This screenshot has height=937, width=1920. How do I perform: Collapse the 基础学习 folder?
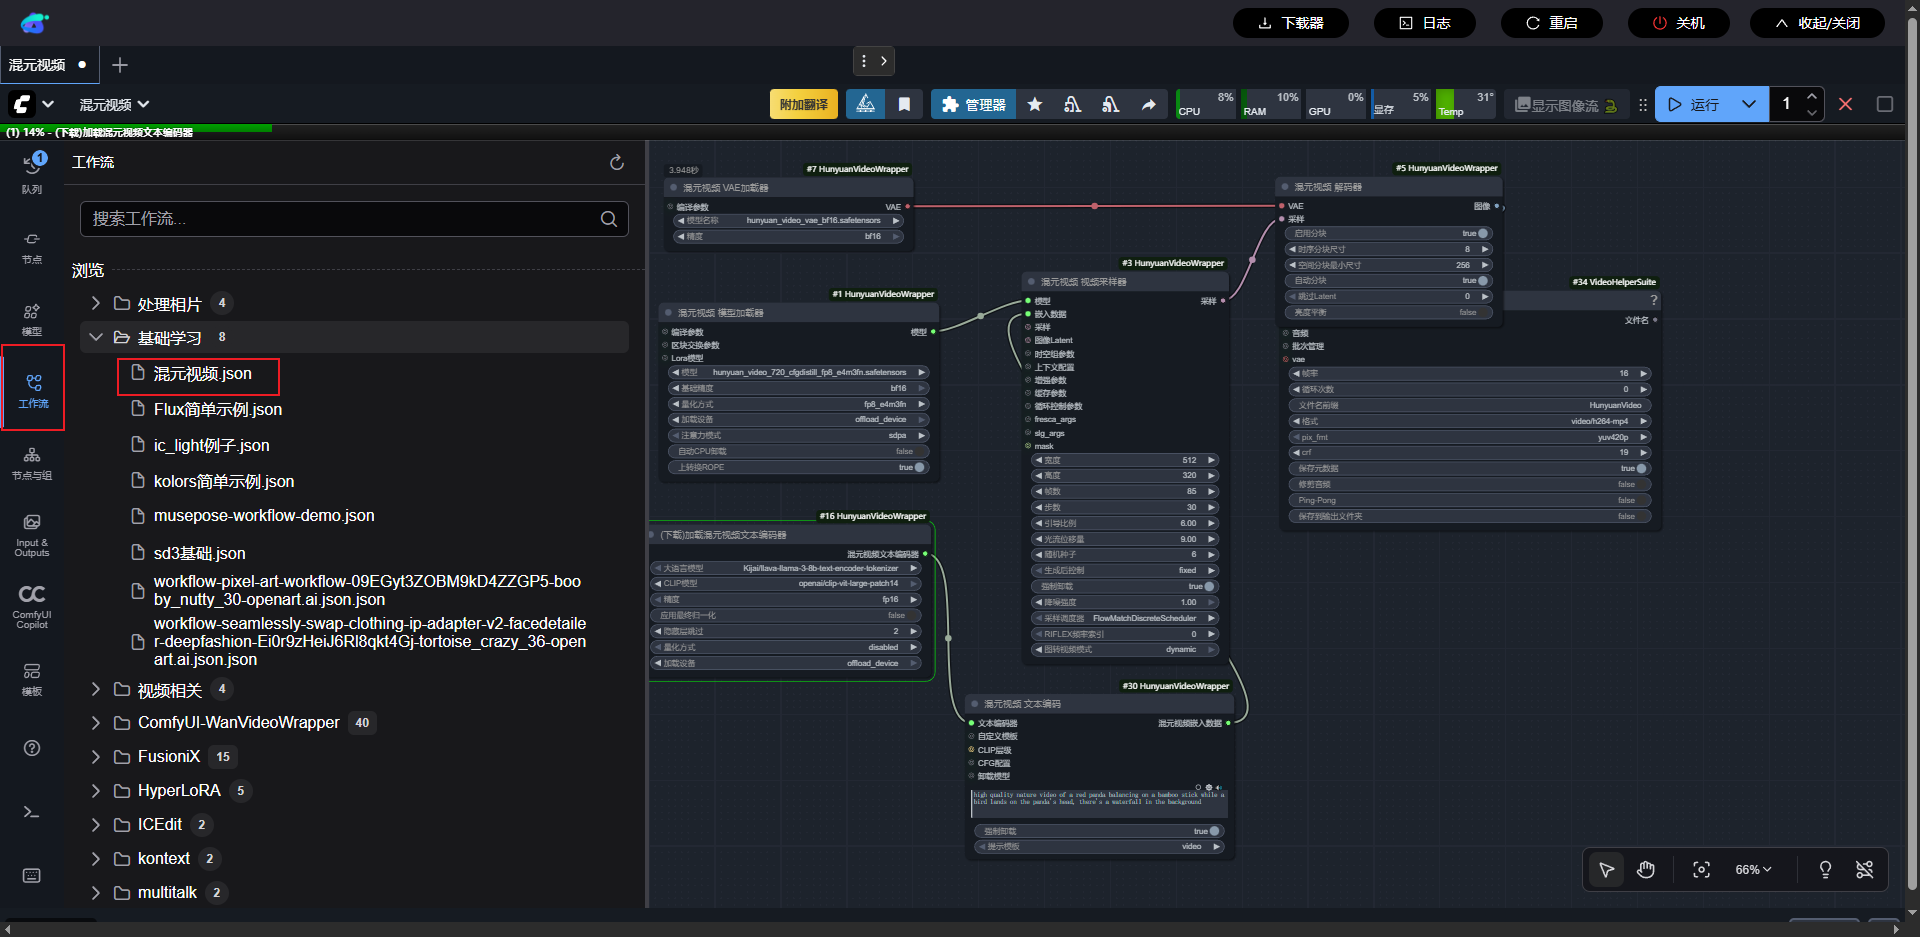96,337
